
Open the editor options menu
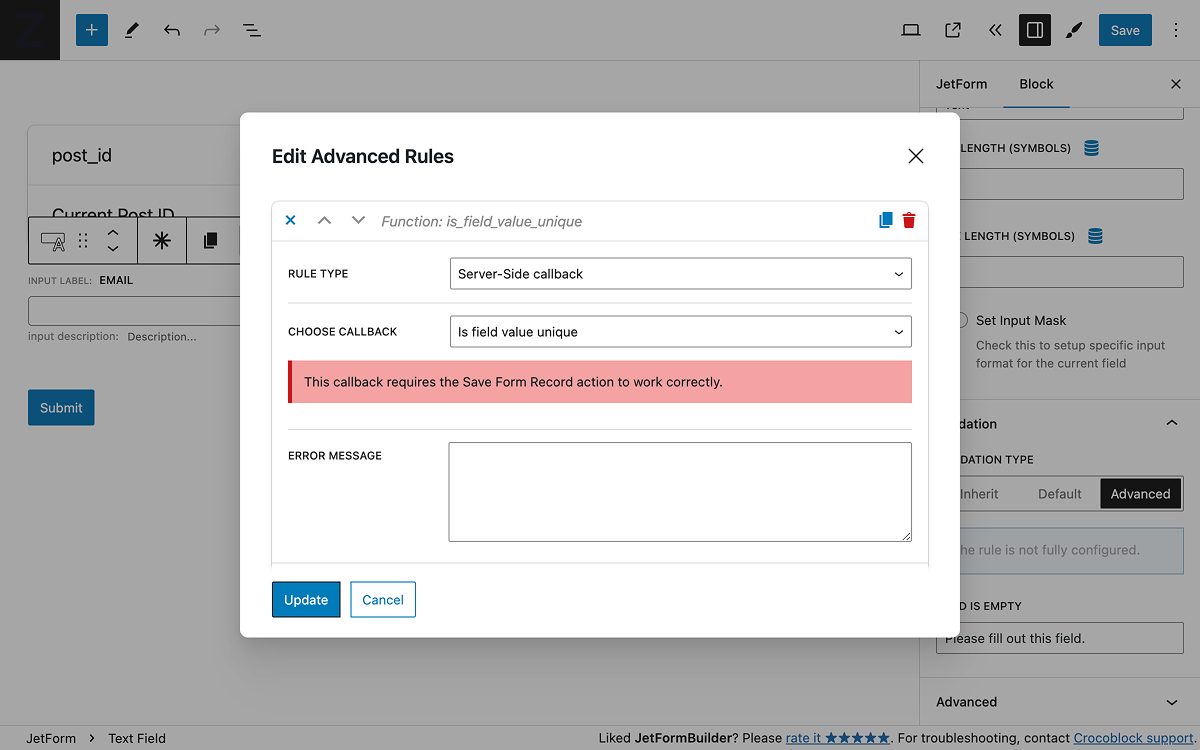[1175, 30]
